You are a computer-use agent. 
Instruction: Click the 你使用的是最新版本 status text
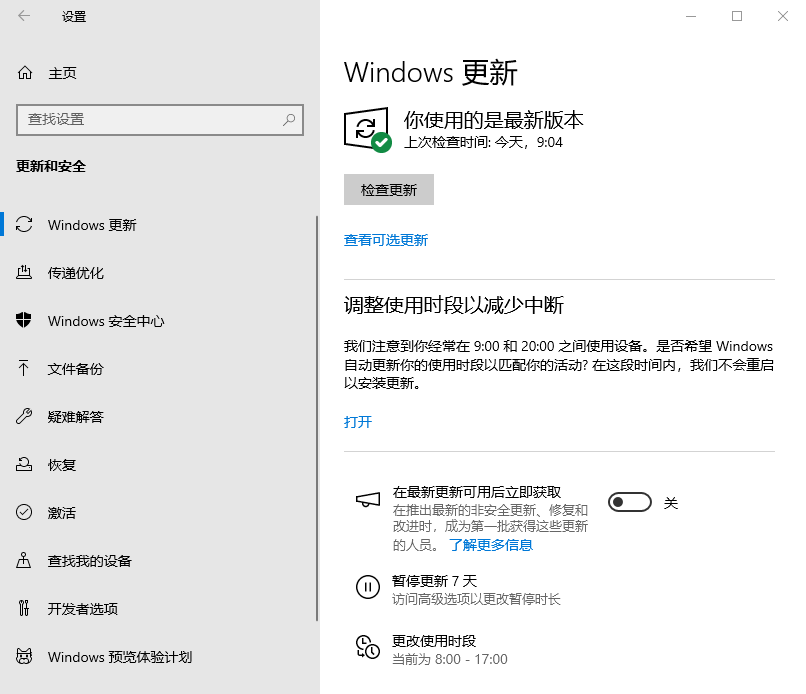tap(493, 119)
